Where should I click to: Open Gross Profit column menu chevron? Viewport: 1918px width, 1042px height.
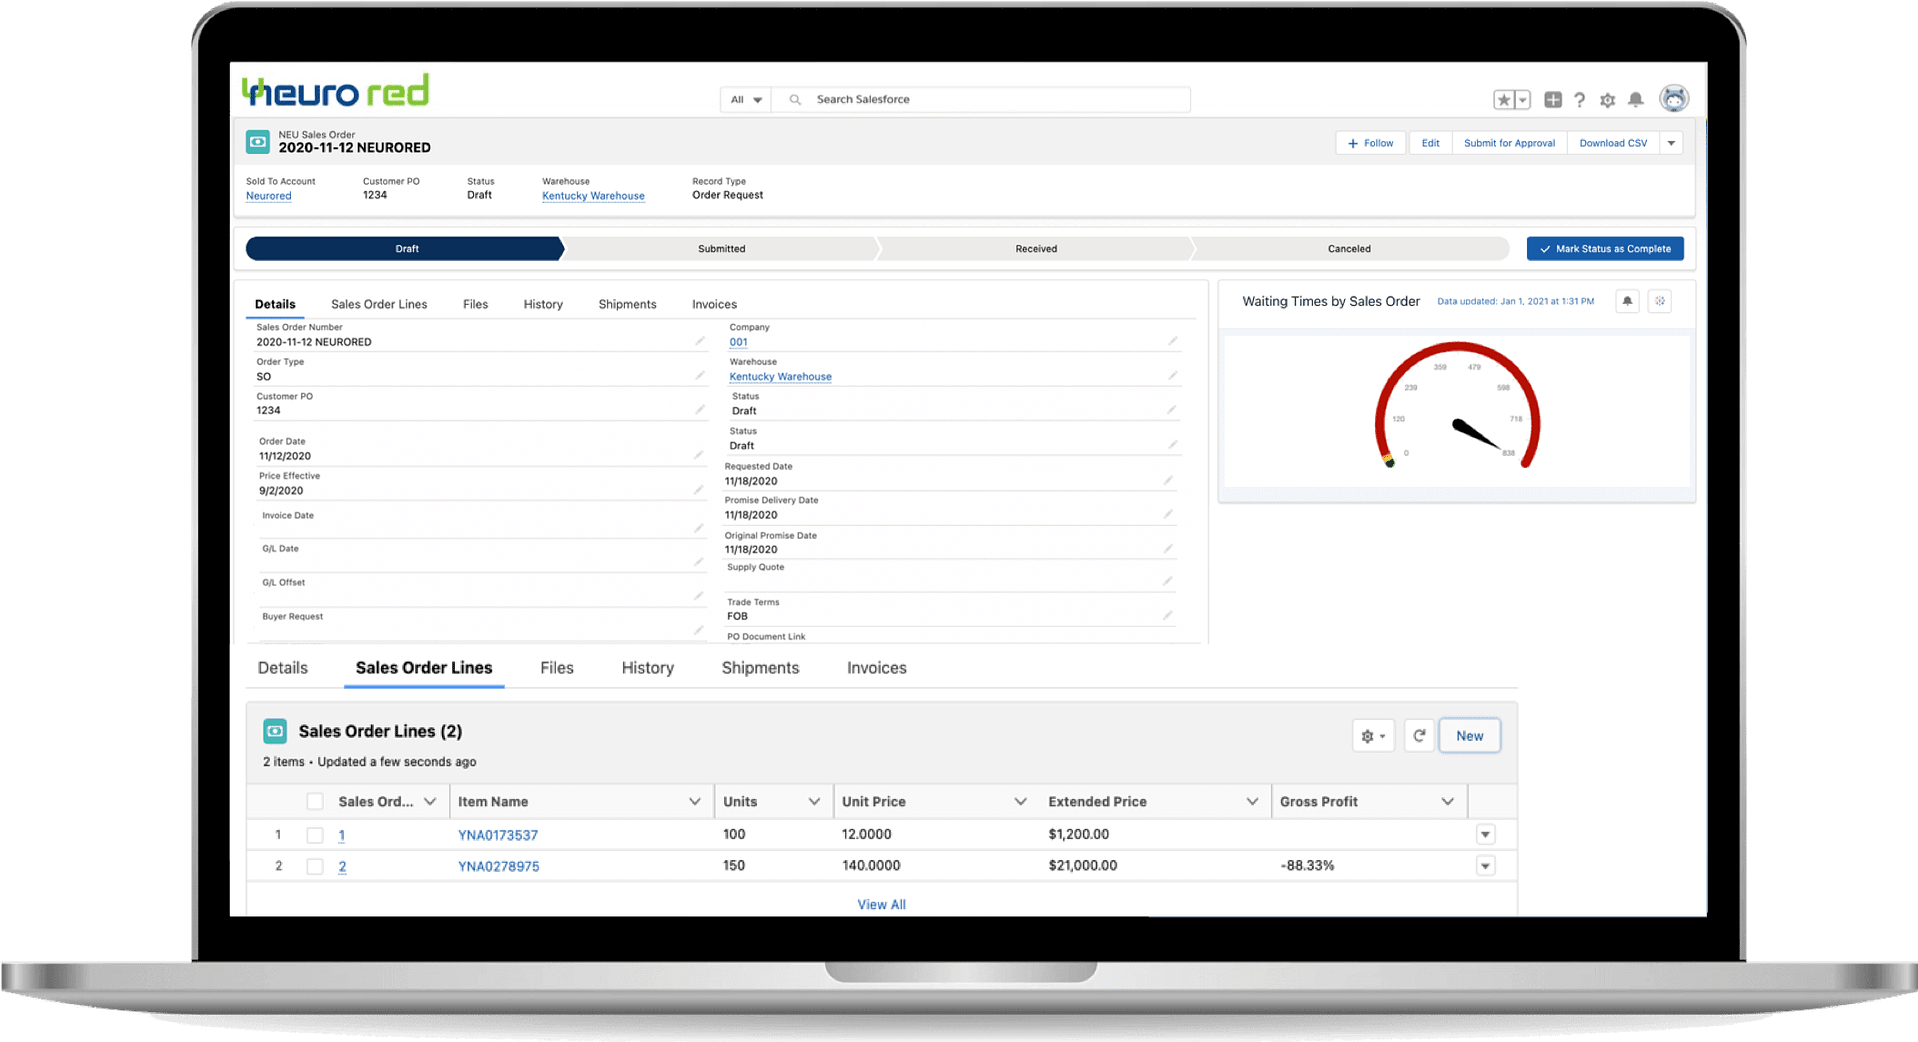[x=1447, y=802]
